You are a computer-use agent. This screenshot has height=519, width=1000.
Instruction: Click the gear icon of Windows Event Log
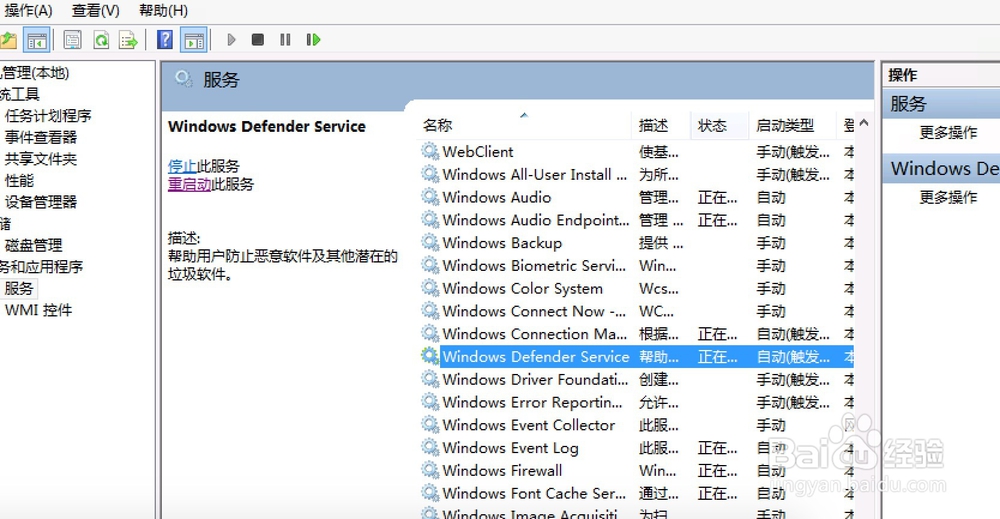coord(430,448)
